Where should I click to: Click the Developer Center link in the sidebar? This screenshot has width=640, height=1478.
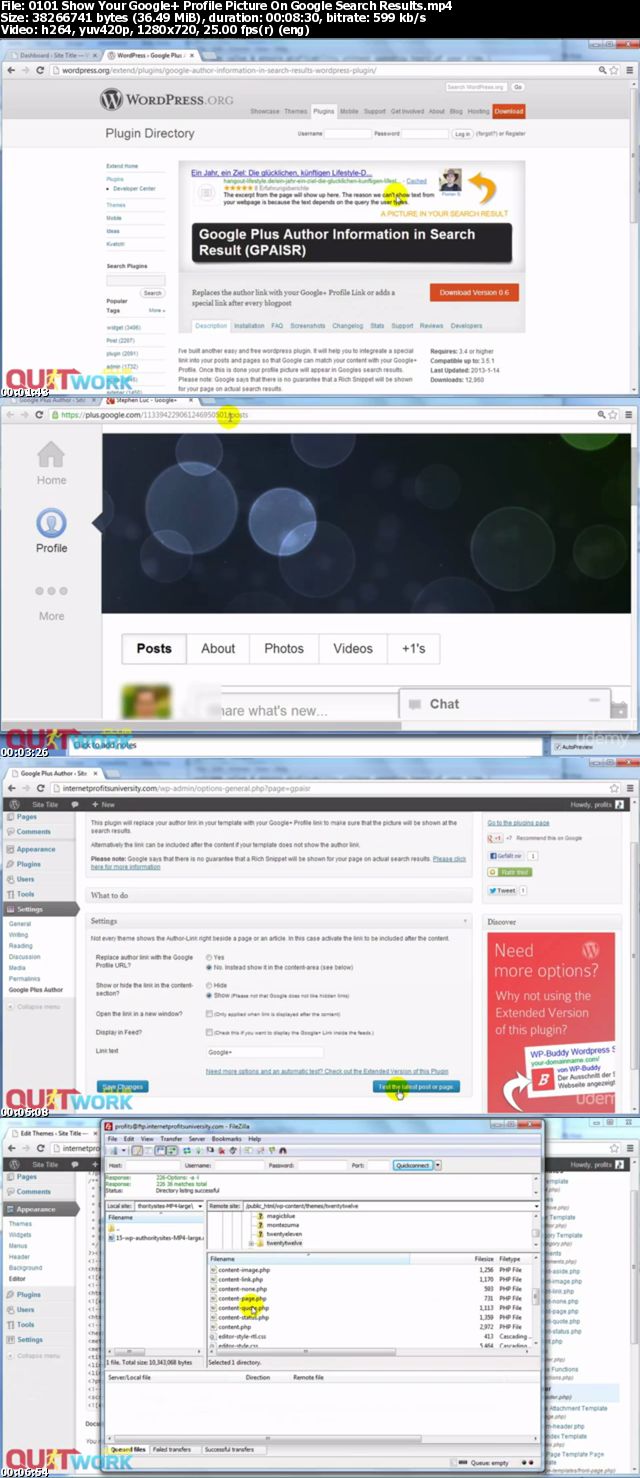pyautogui.click(x=134, y=188)
